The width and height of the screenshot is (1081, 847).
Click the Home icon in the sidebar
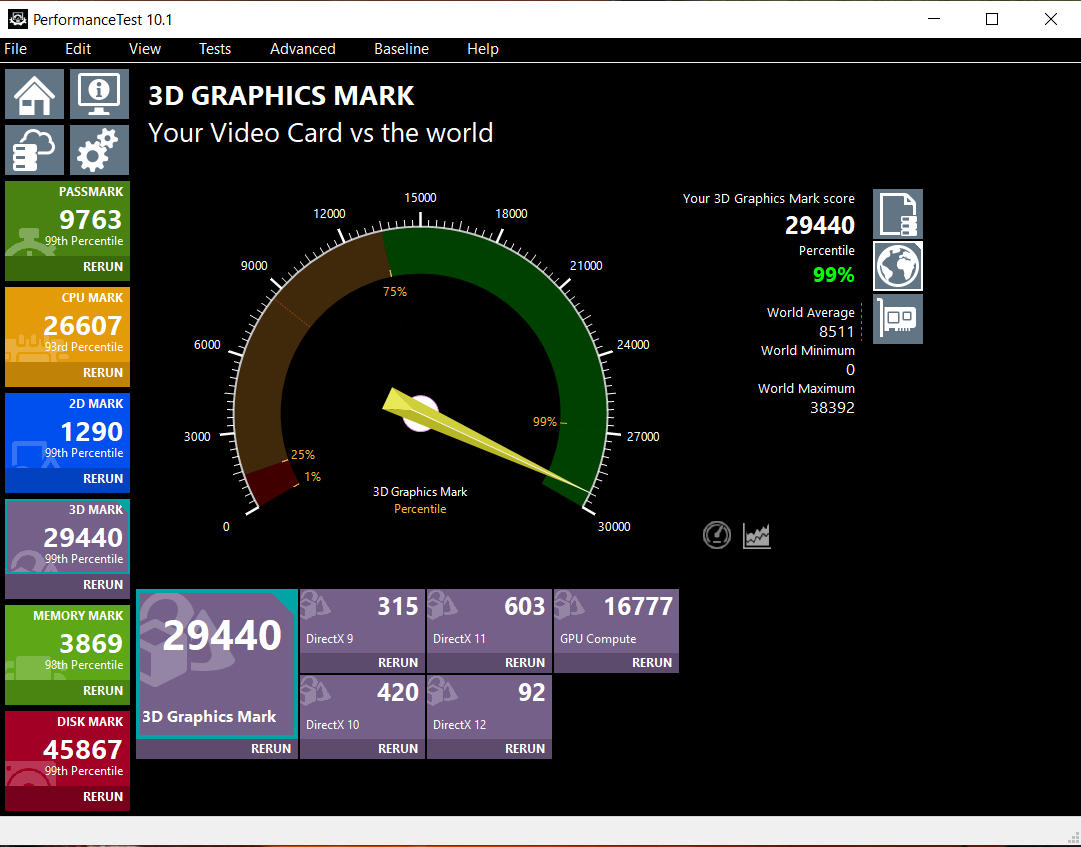35,95
